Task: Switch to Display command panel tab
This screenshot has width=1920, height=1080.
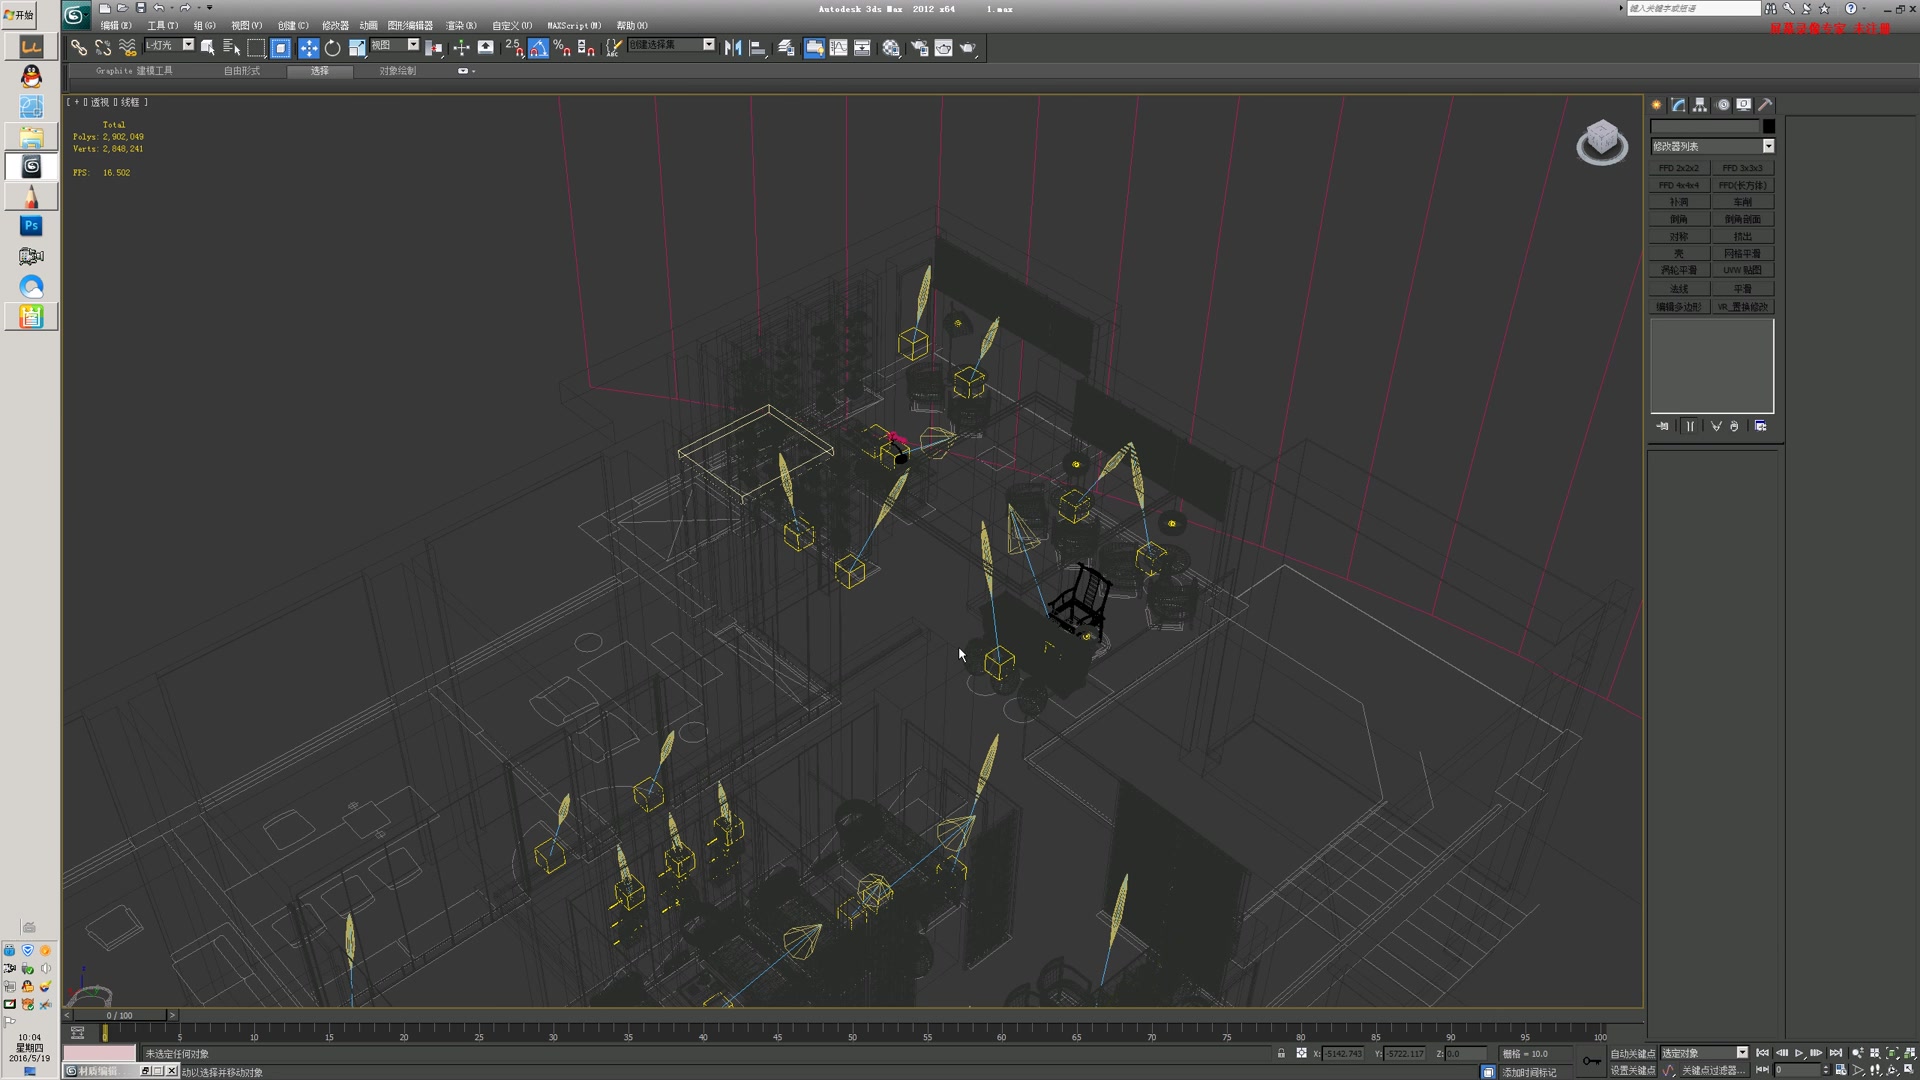Action: coord(1744,104)
